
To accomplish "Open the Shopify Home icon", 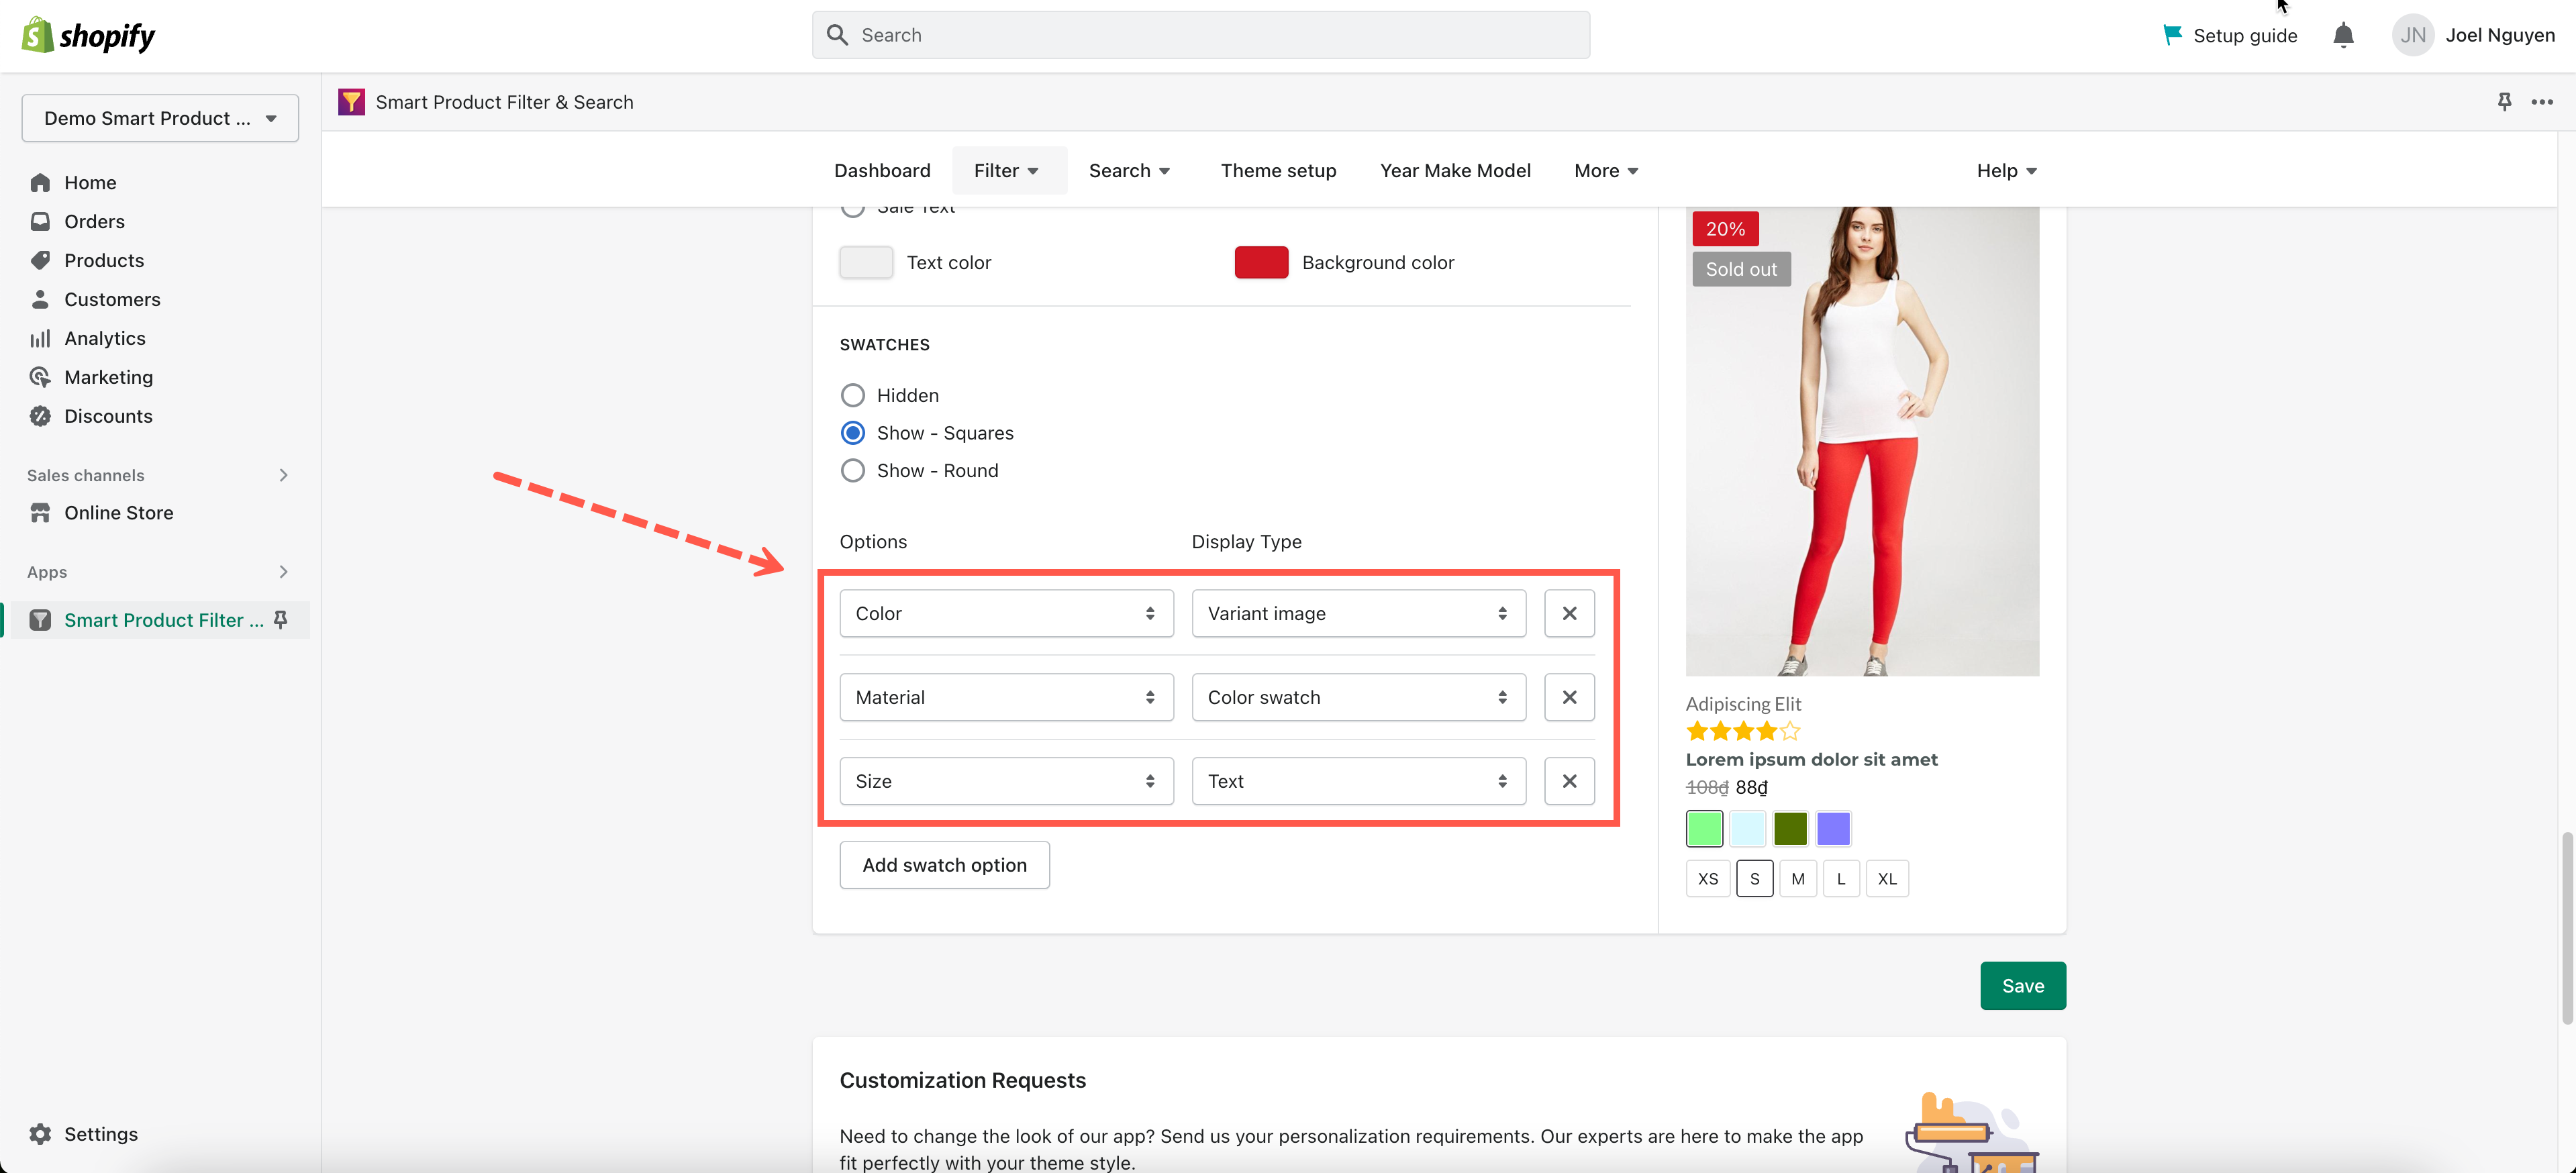I will coord(41,182).
